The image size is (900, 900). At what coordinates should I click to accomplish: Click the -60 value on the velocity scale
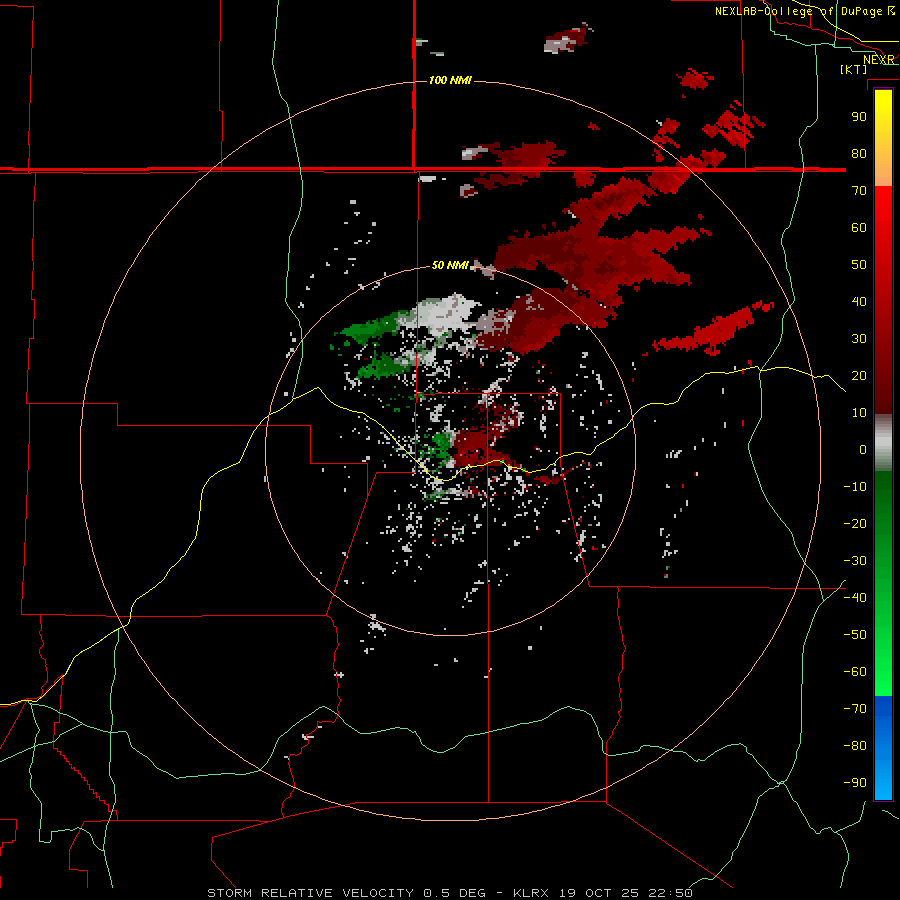pyautogui.click(x=855, y=672)
